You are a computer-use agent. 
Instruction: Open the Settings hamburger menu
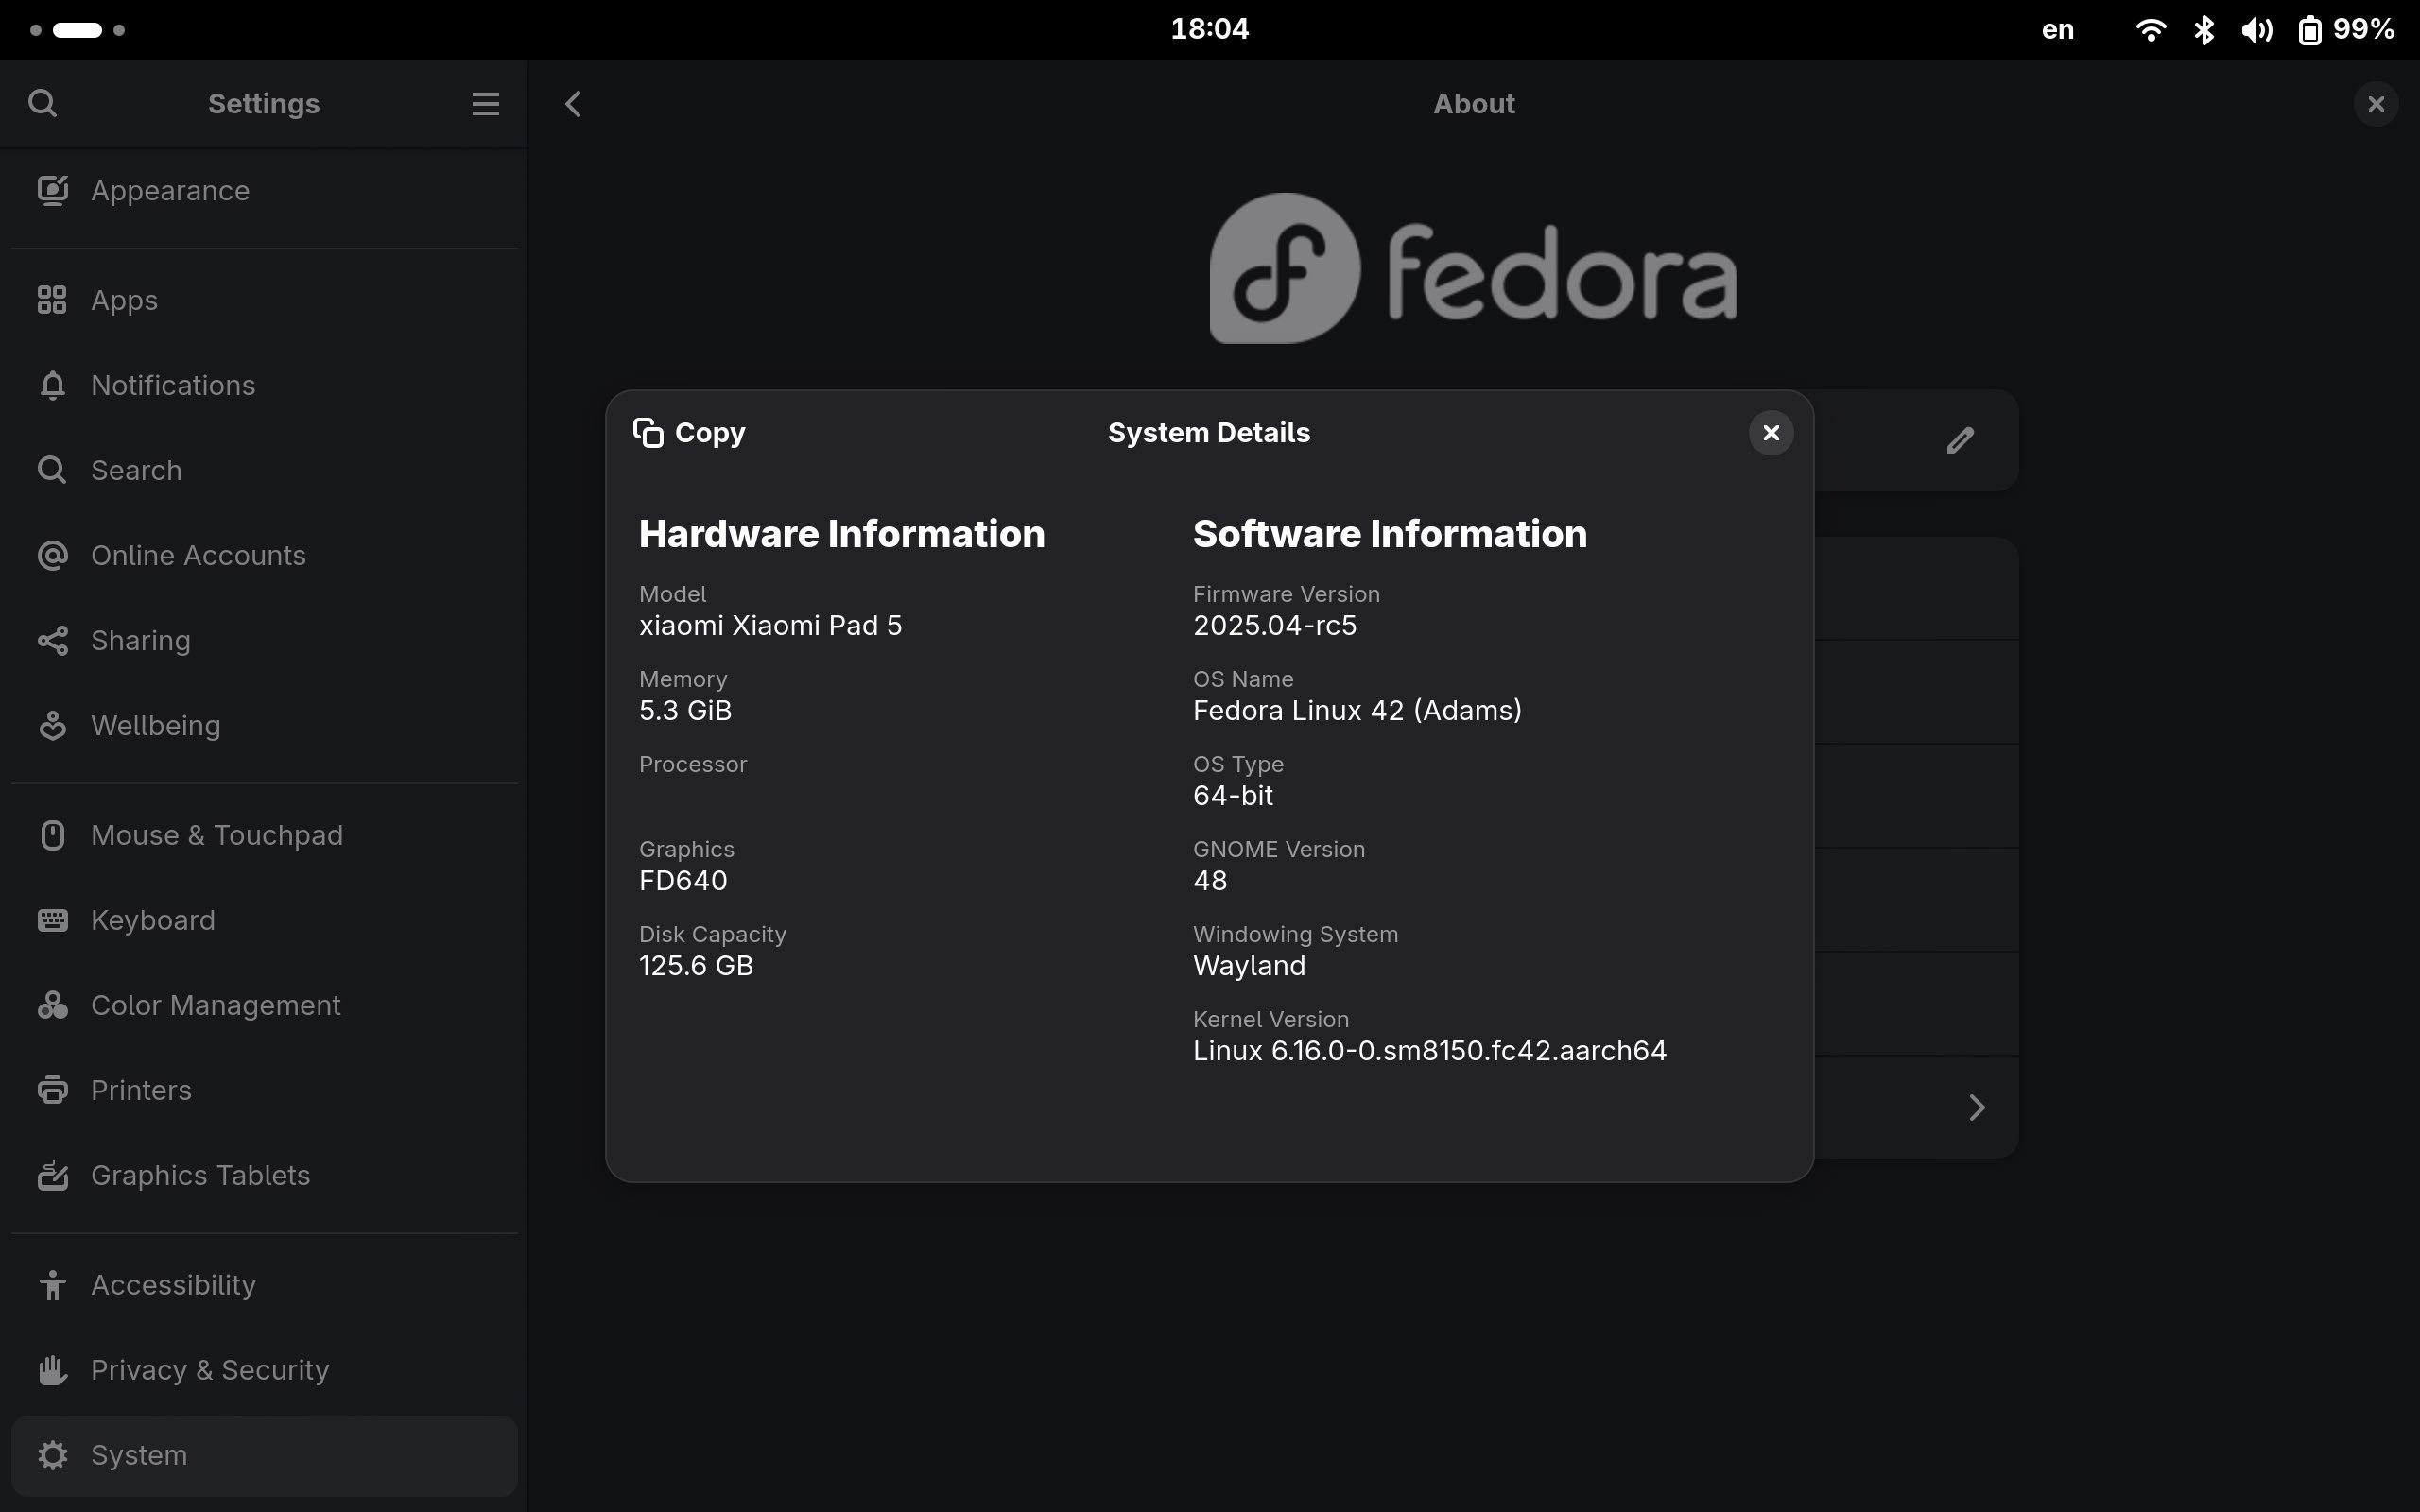[485, 103]
